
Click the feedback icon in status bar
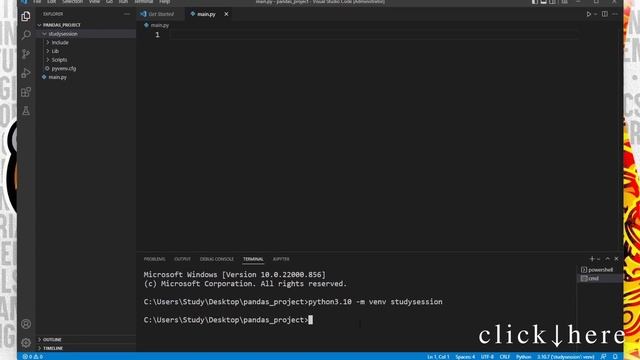tap(604, 356)
